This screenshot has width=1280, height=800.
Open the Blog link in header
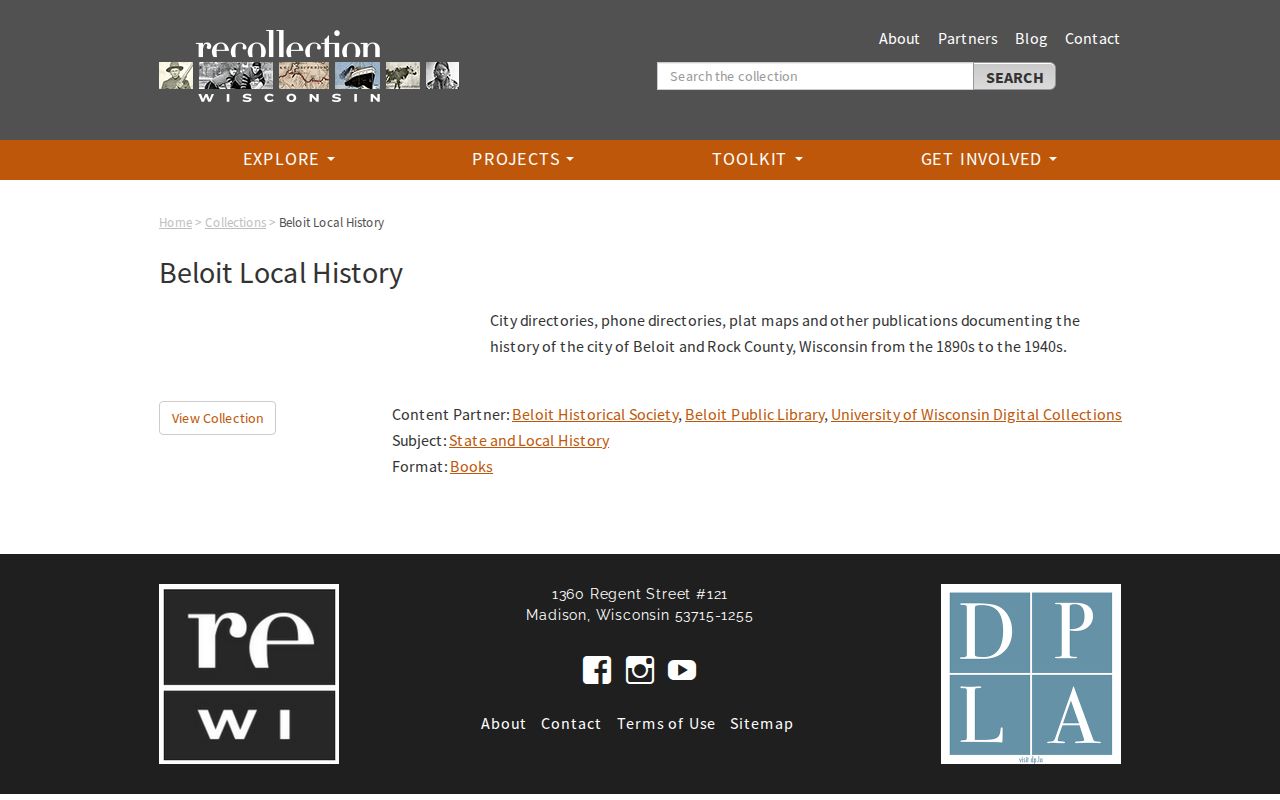(1031, 38)
